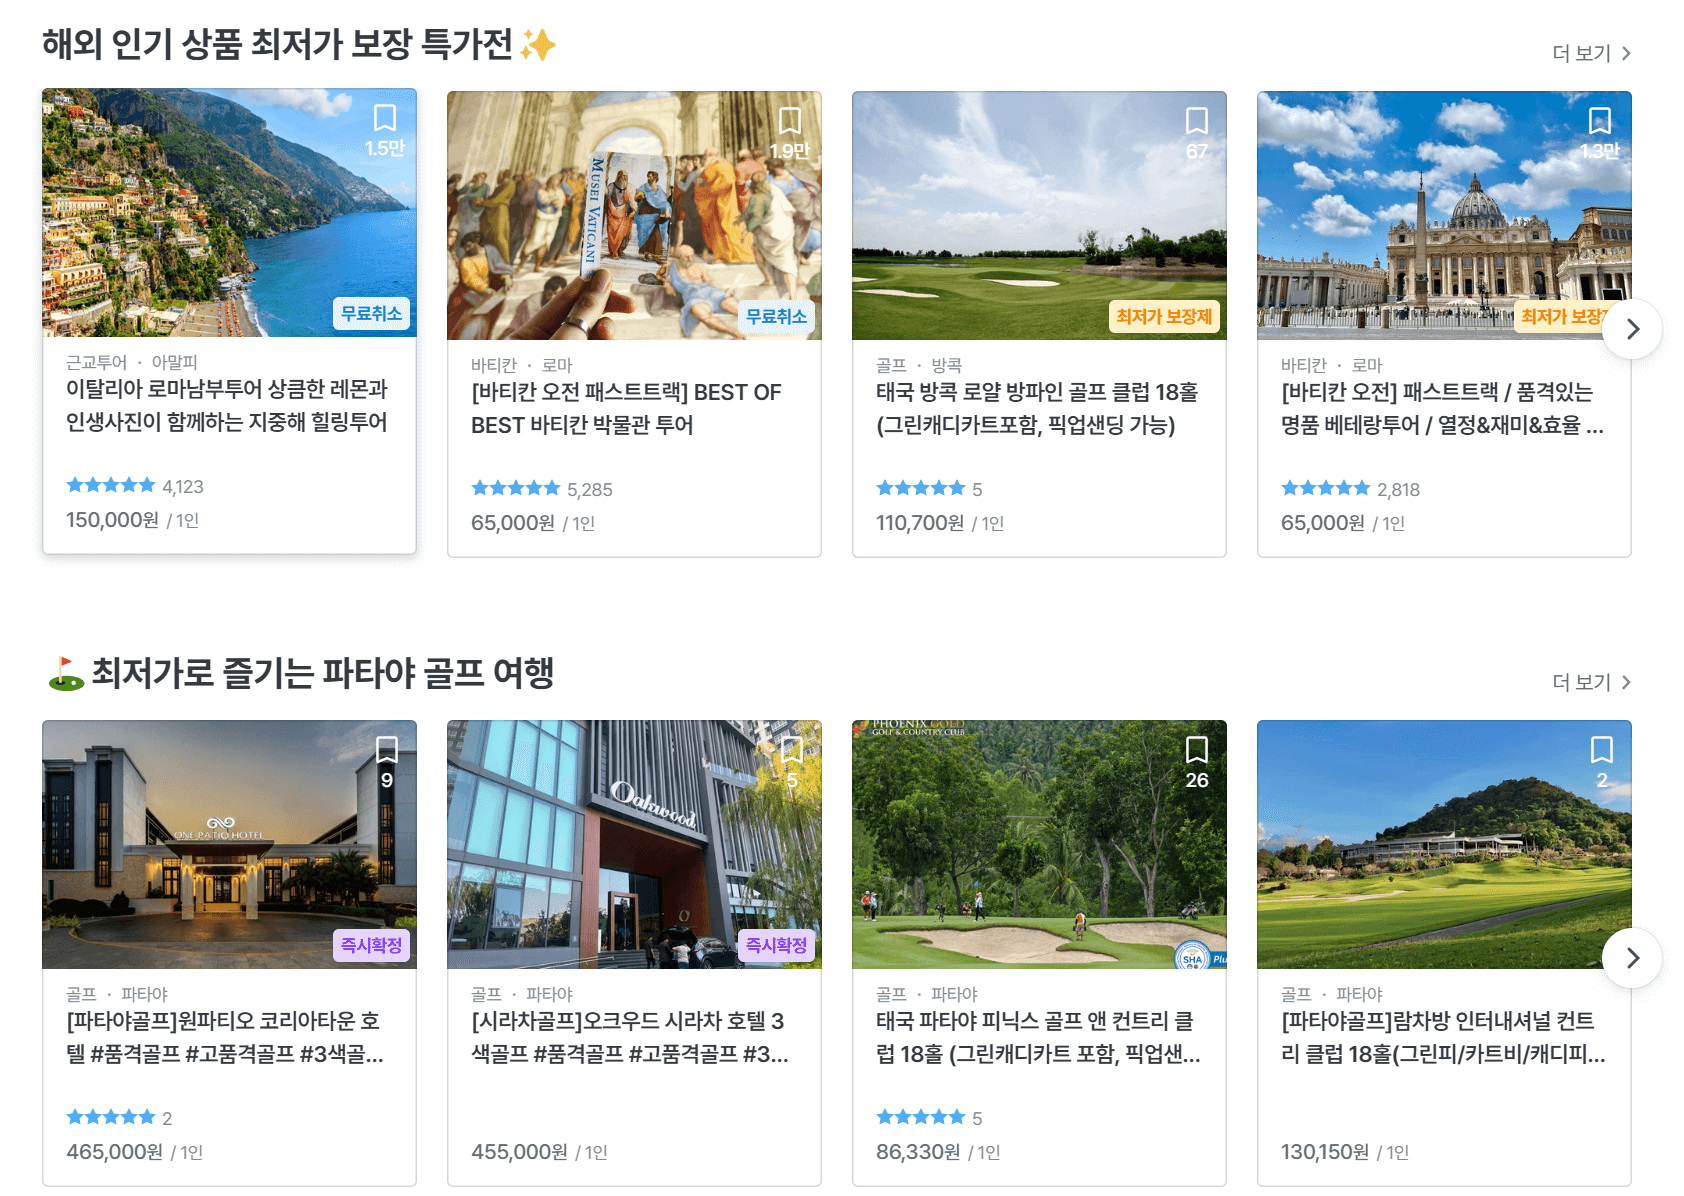Bookmark the [바티칸 오전] 패스트트랙 card
The image size is (1684, 1196).
point(1600,121)
